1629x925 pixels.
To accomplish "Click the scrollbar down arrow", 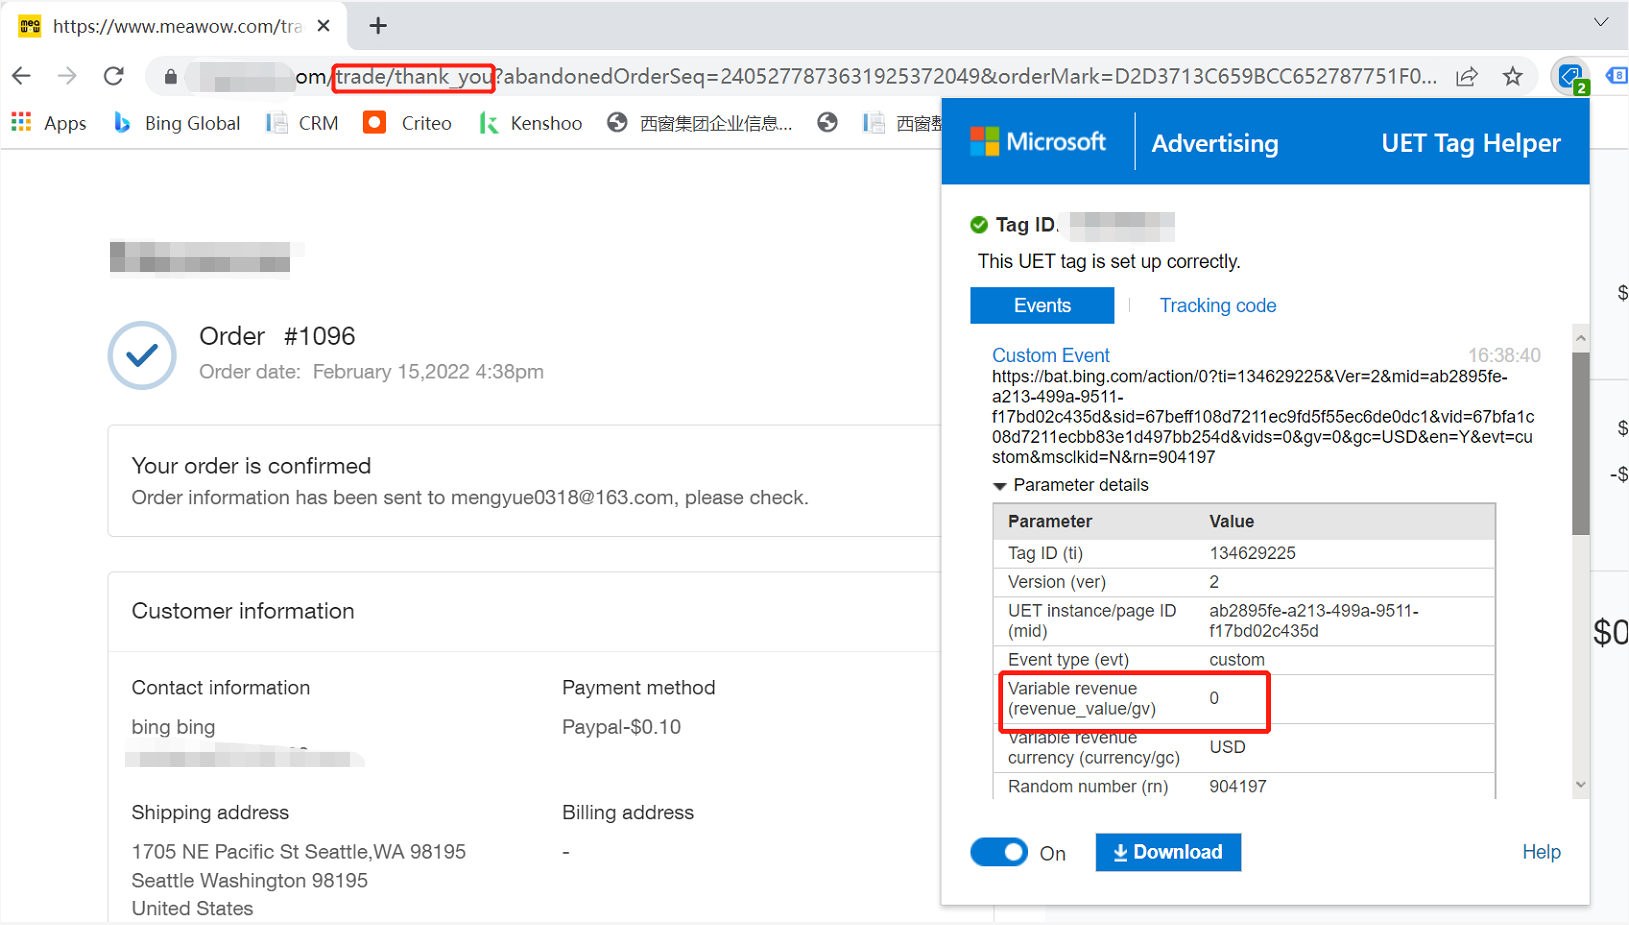I will (1580, 785).
